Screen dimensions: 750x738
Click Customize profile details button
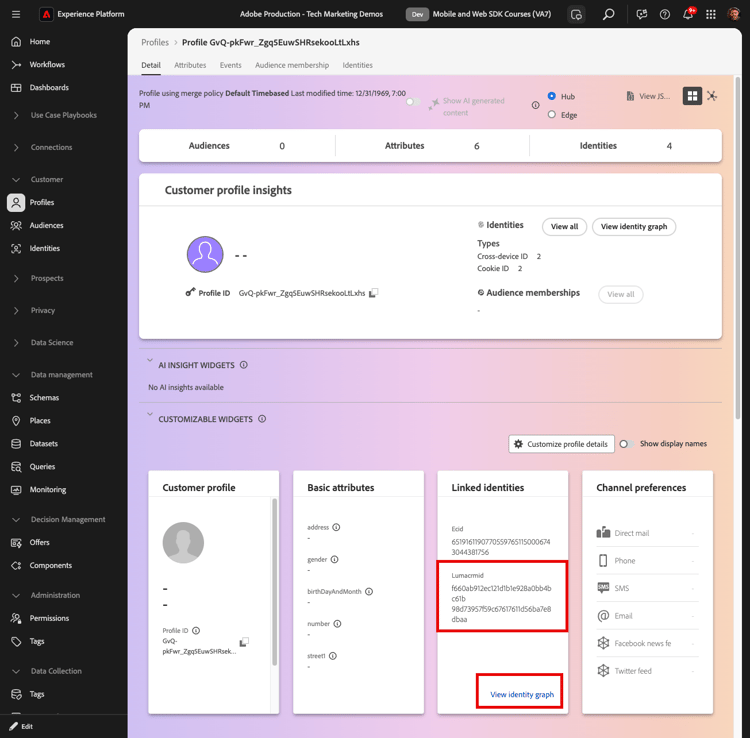coord(561,444)
